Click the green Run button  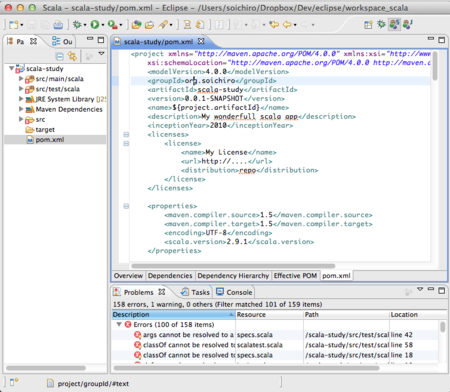click(95, 24)
